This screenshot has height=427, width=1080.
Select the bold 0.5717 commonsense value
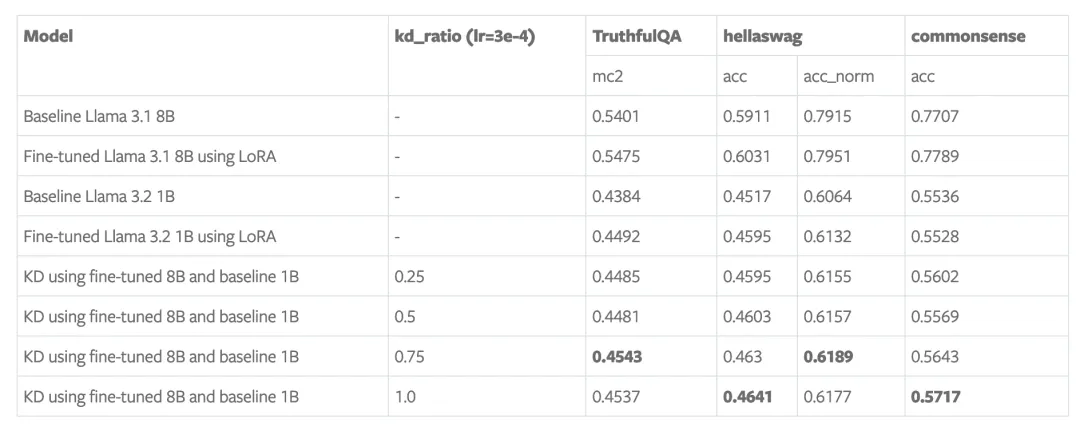coord(935,396)
